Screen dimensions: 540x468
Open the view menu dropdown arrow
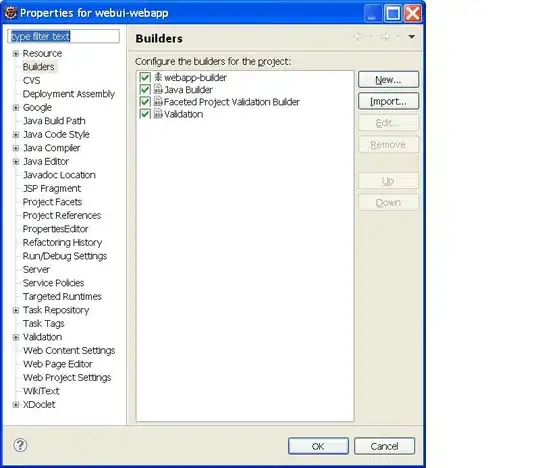(412, 37)
